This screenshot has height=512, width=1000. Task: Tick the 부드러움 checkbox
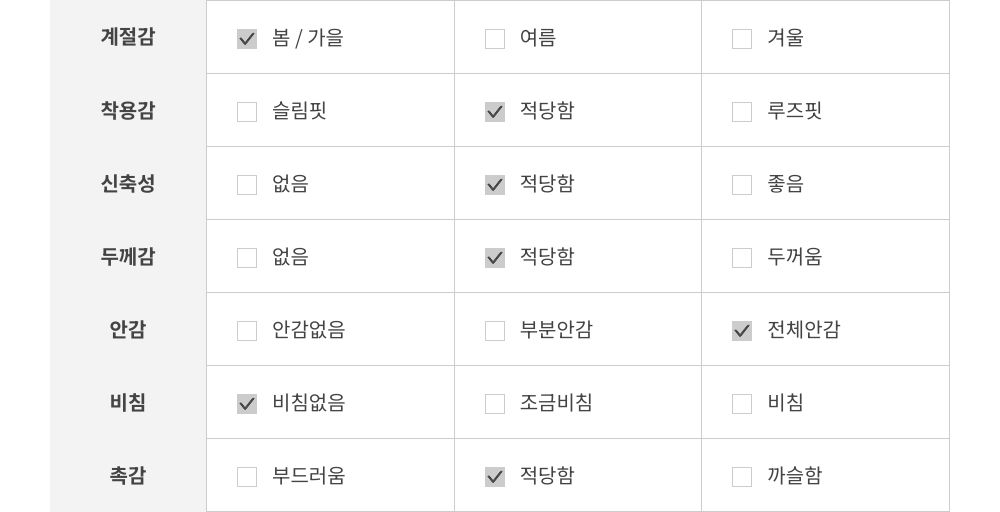coord(247,477)
